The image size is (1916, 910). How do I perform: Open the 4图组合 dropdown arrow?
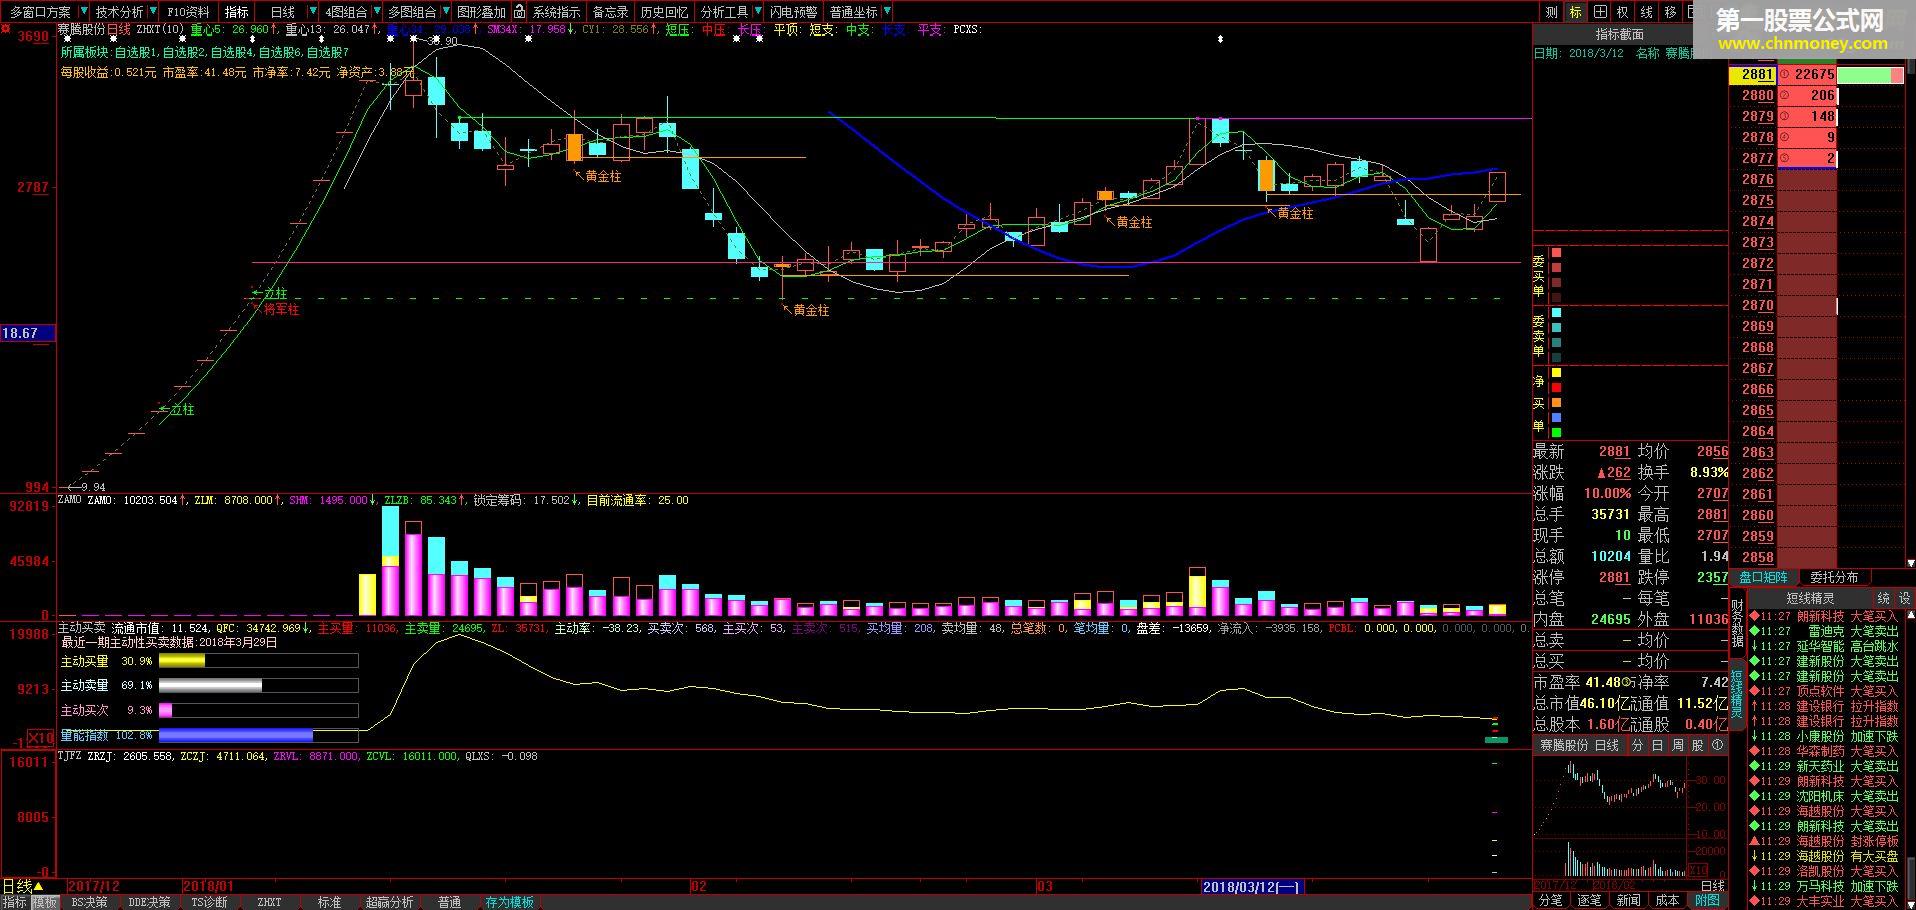pos(375,12)
